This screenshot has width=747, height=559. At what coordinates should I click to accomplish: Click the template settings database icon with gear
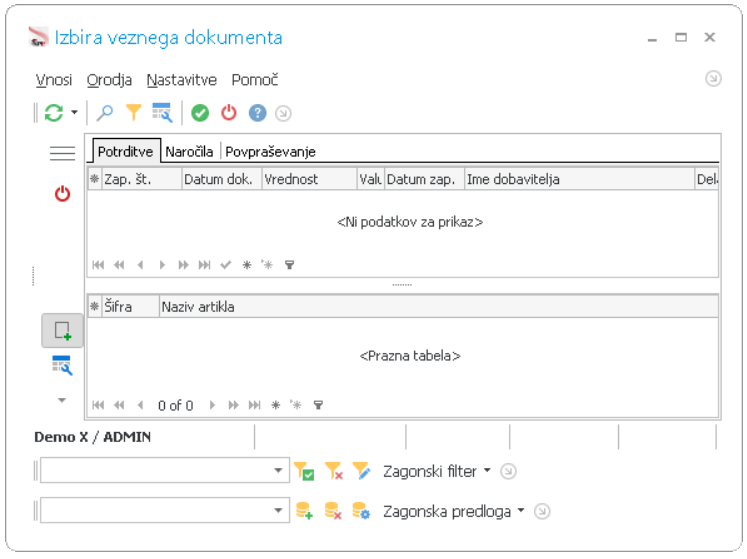click(x=361, y=511)
